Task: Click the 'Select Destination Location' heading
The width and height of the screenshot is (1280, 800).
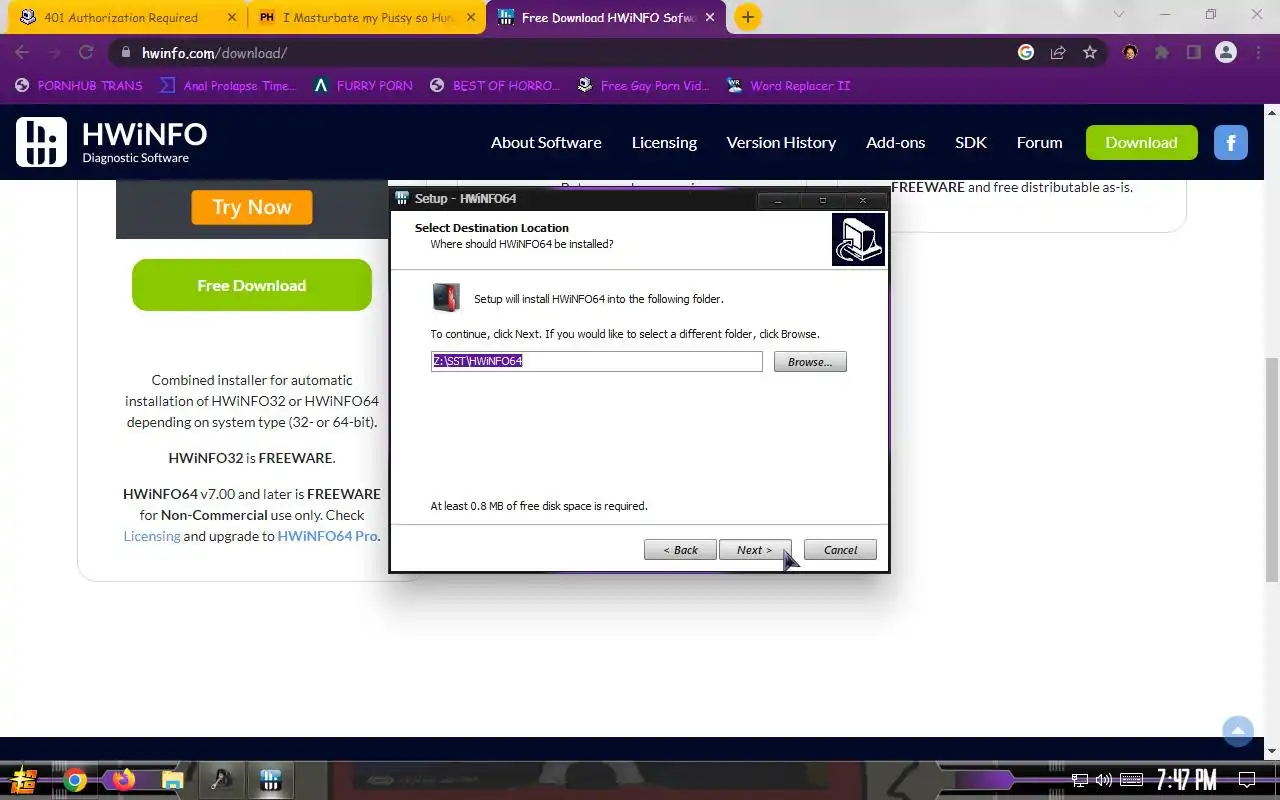Action: [x=492, y=228]
